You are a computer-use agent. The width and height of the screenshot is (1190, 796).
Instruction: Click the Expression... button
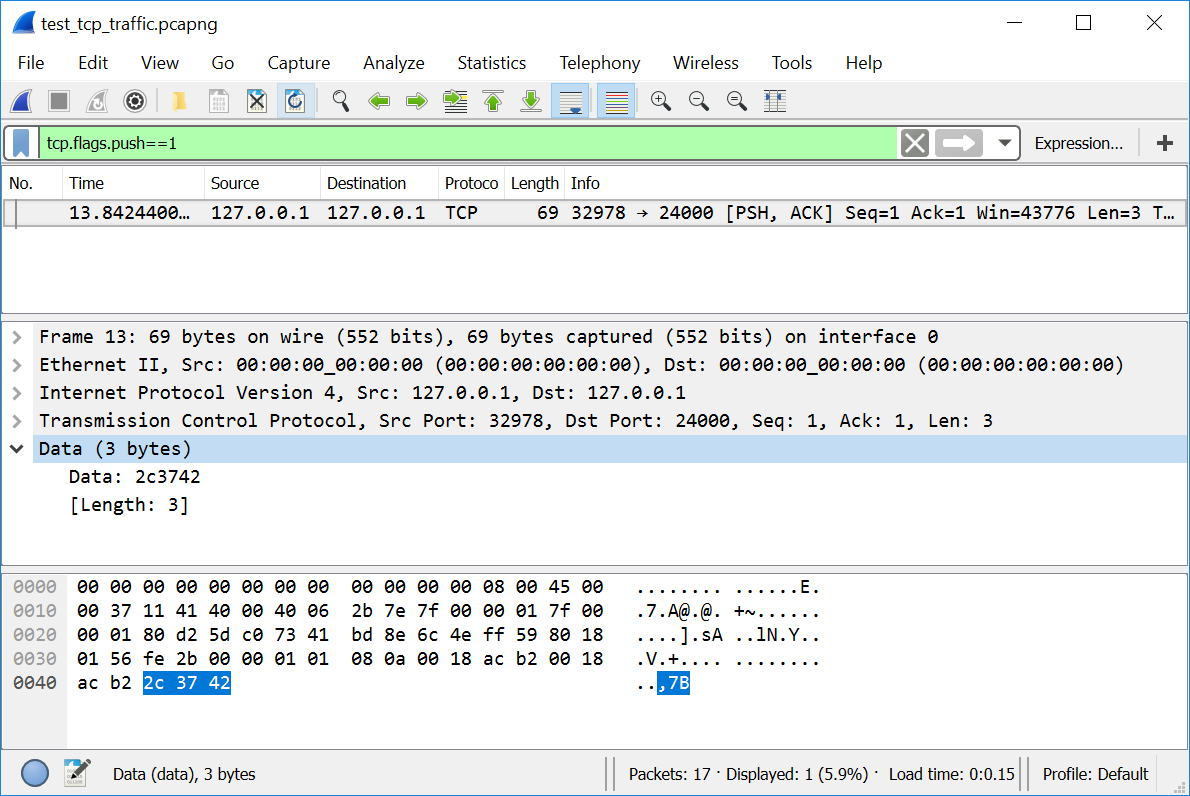tap(1078, 143)
